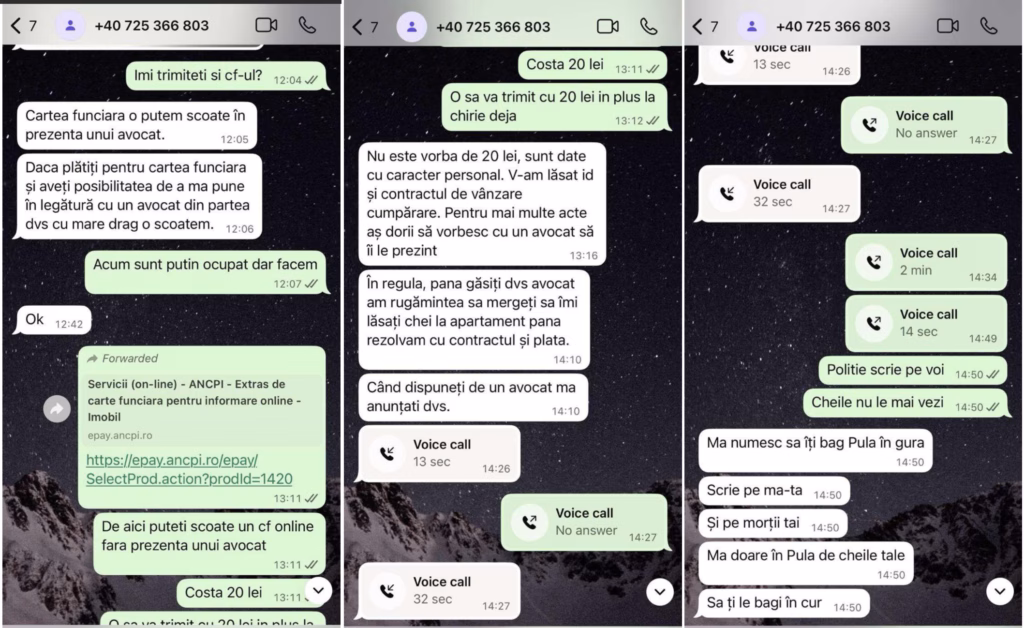
Task: Tap the 14 sec Voice call at 14:49
Action: [x=926, y=323]
